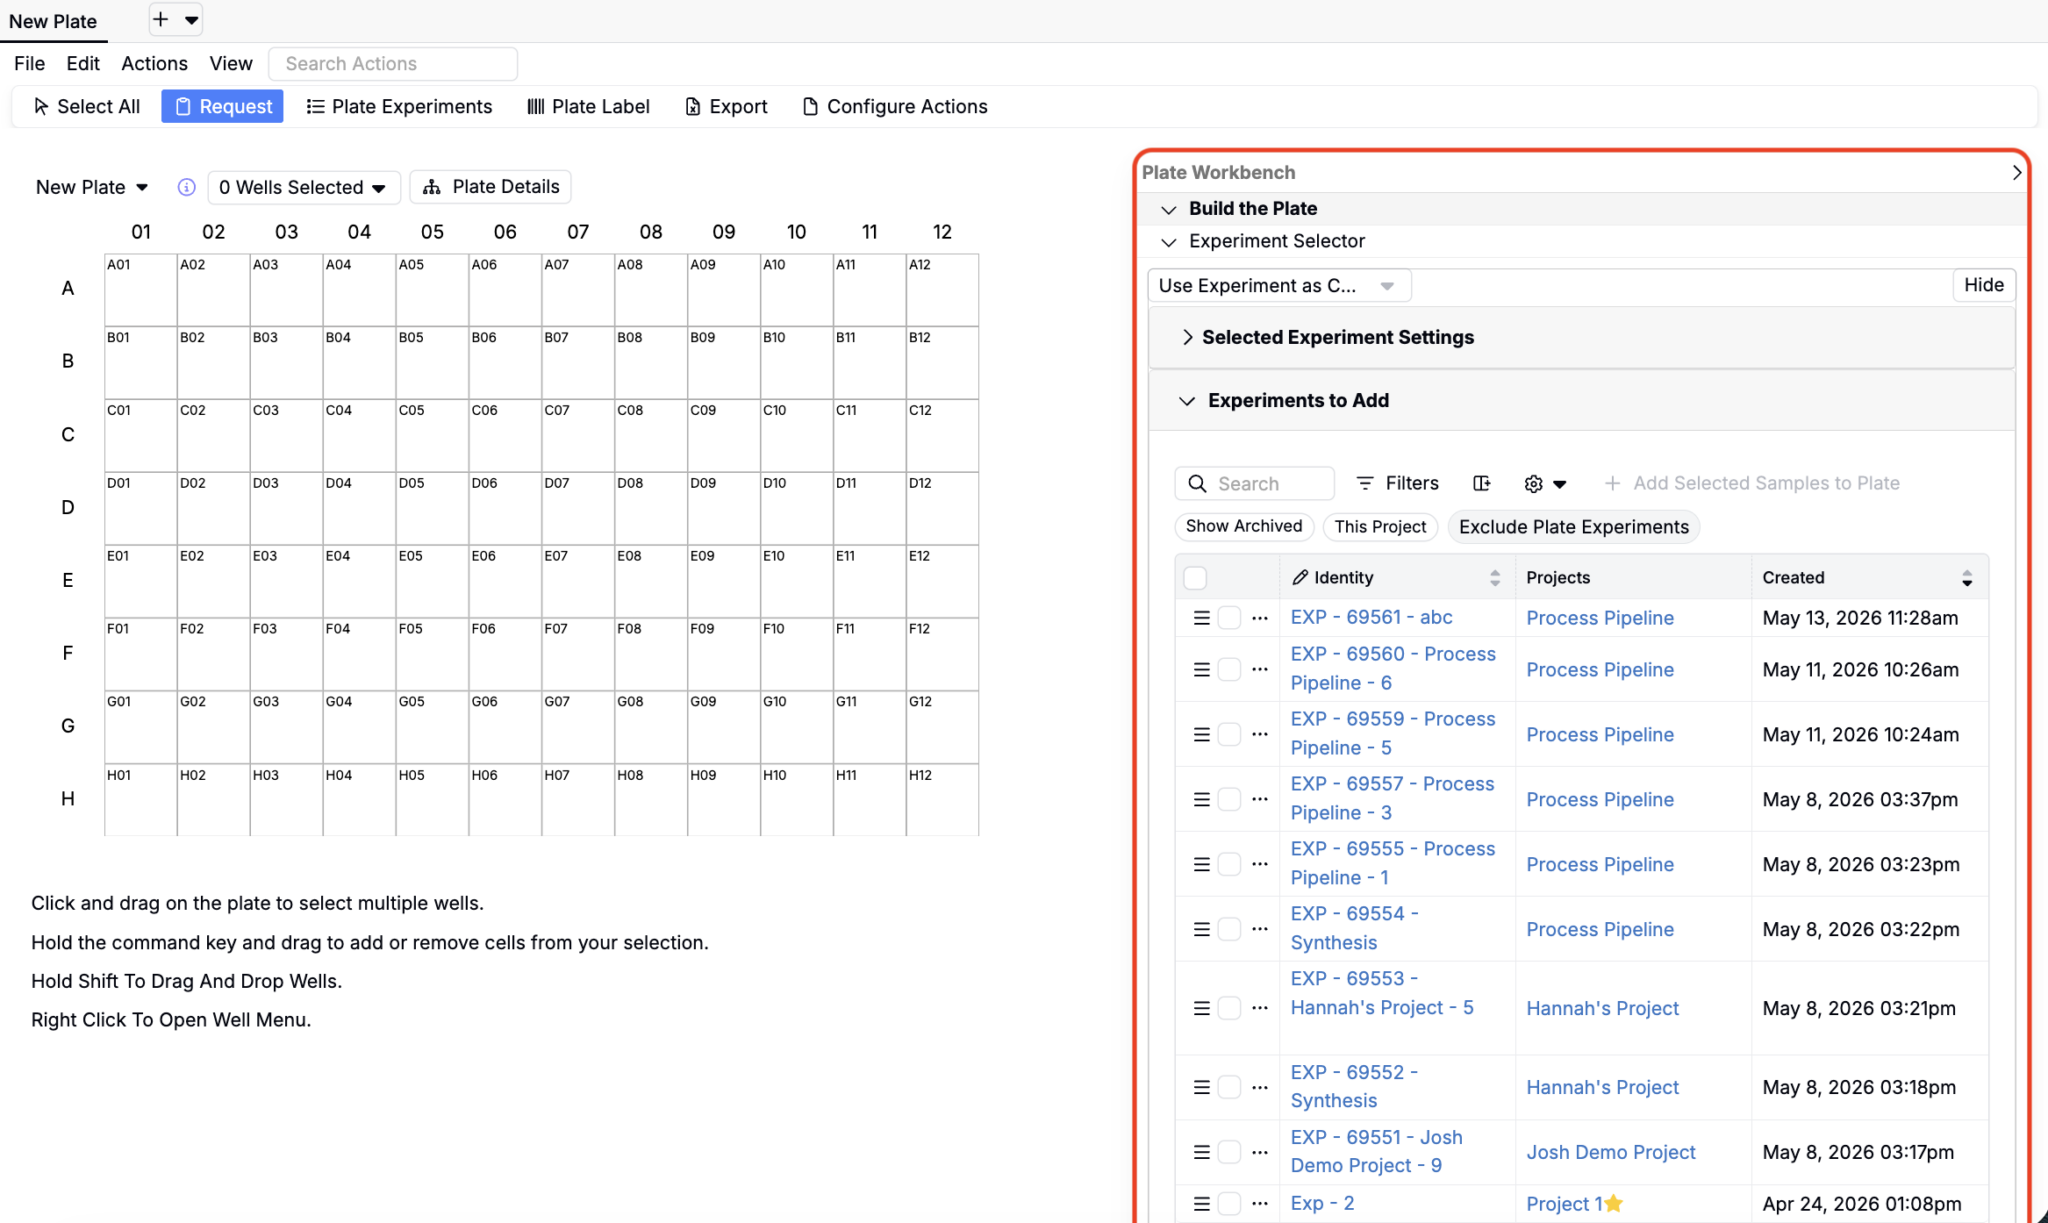Screen dimensions: 2048x1223
Task: Click the drag handle for the EXP - 69552 row
Action: point(1201,1087)
